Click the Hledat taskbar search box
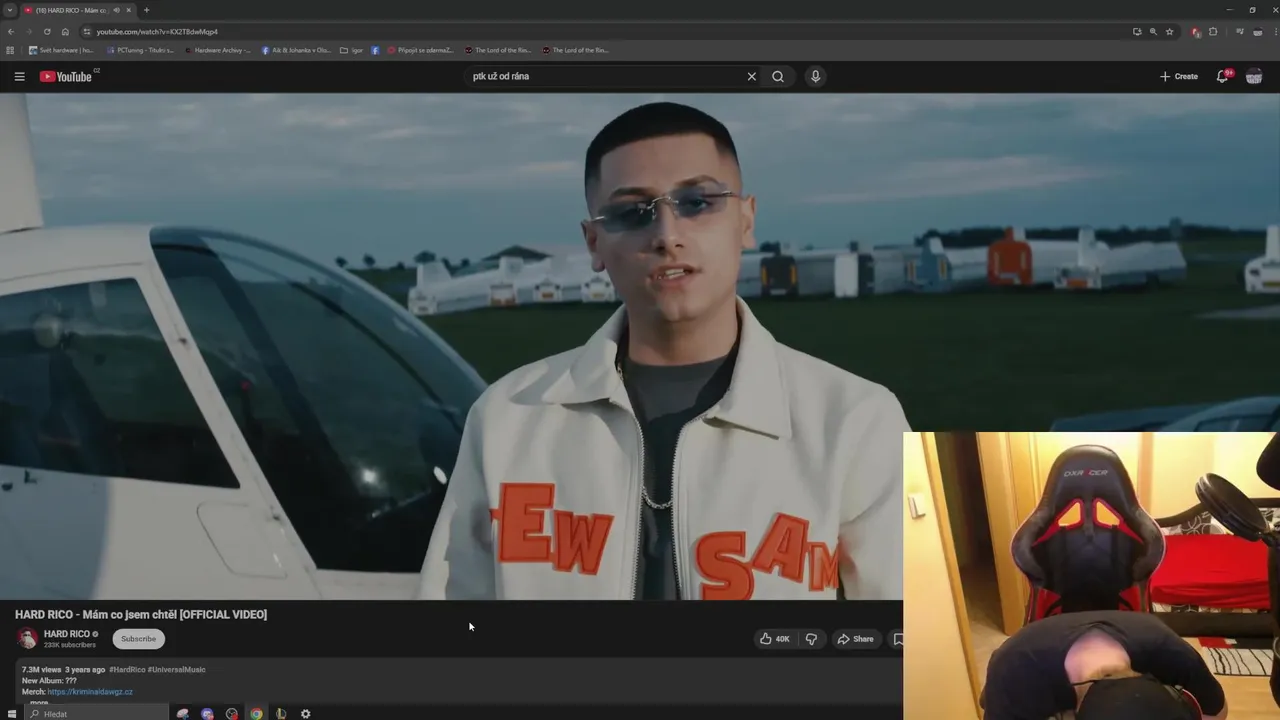 (97, 714)
